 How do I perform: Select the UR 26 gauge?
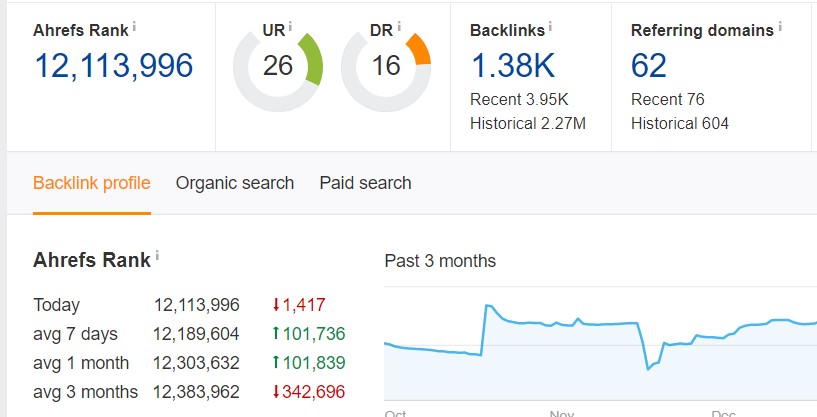click(278, 66)
